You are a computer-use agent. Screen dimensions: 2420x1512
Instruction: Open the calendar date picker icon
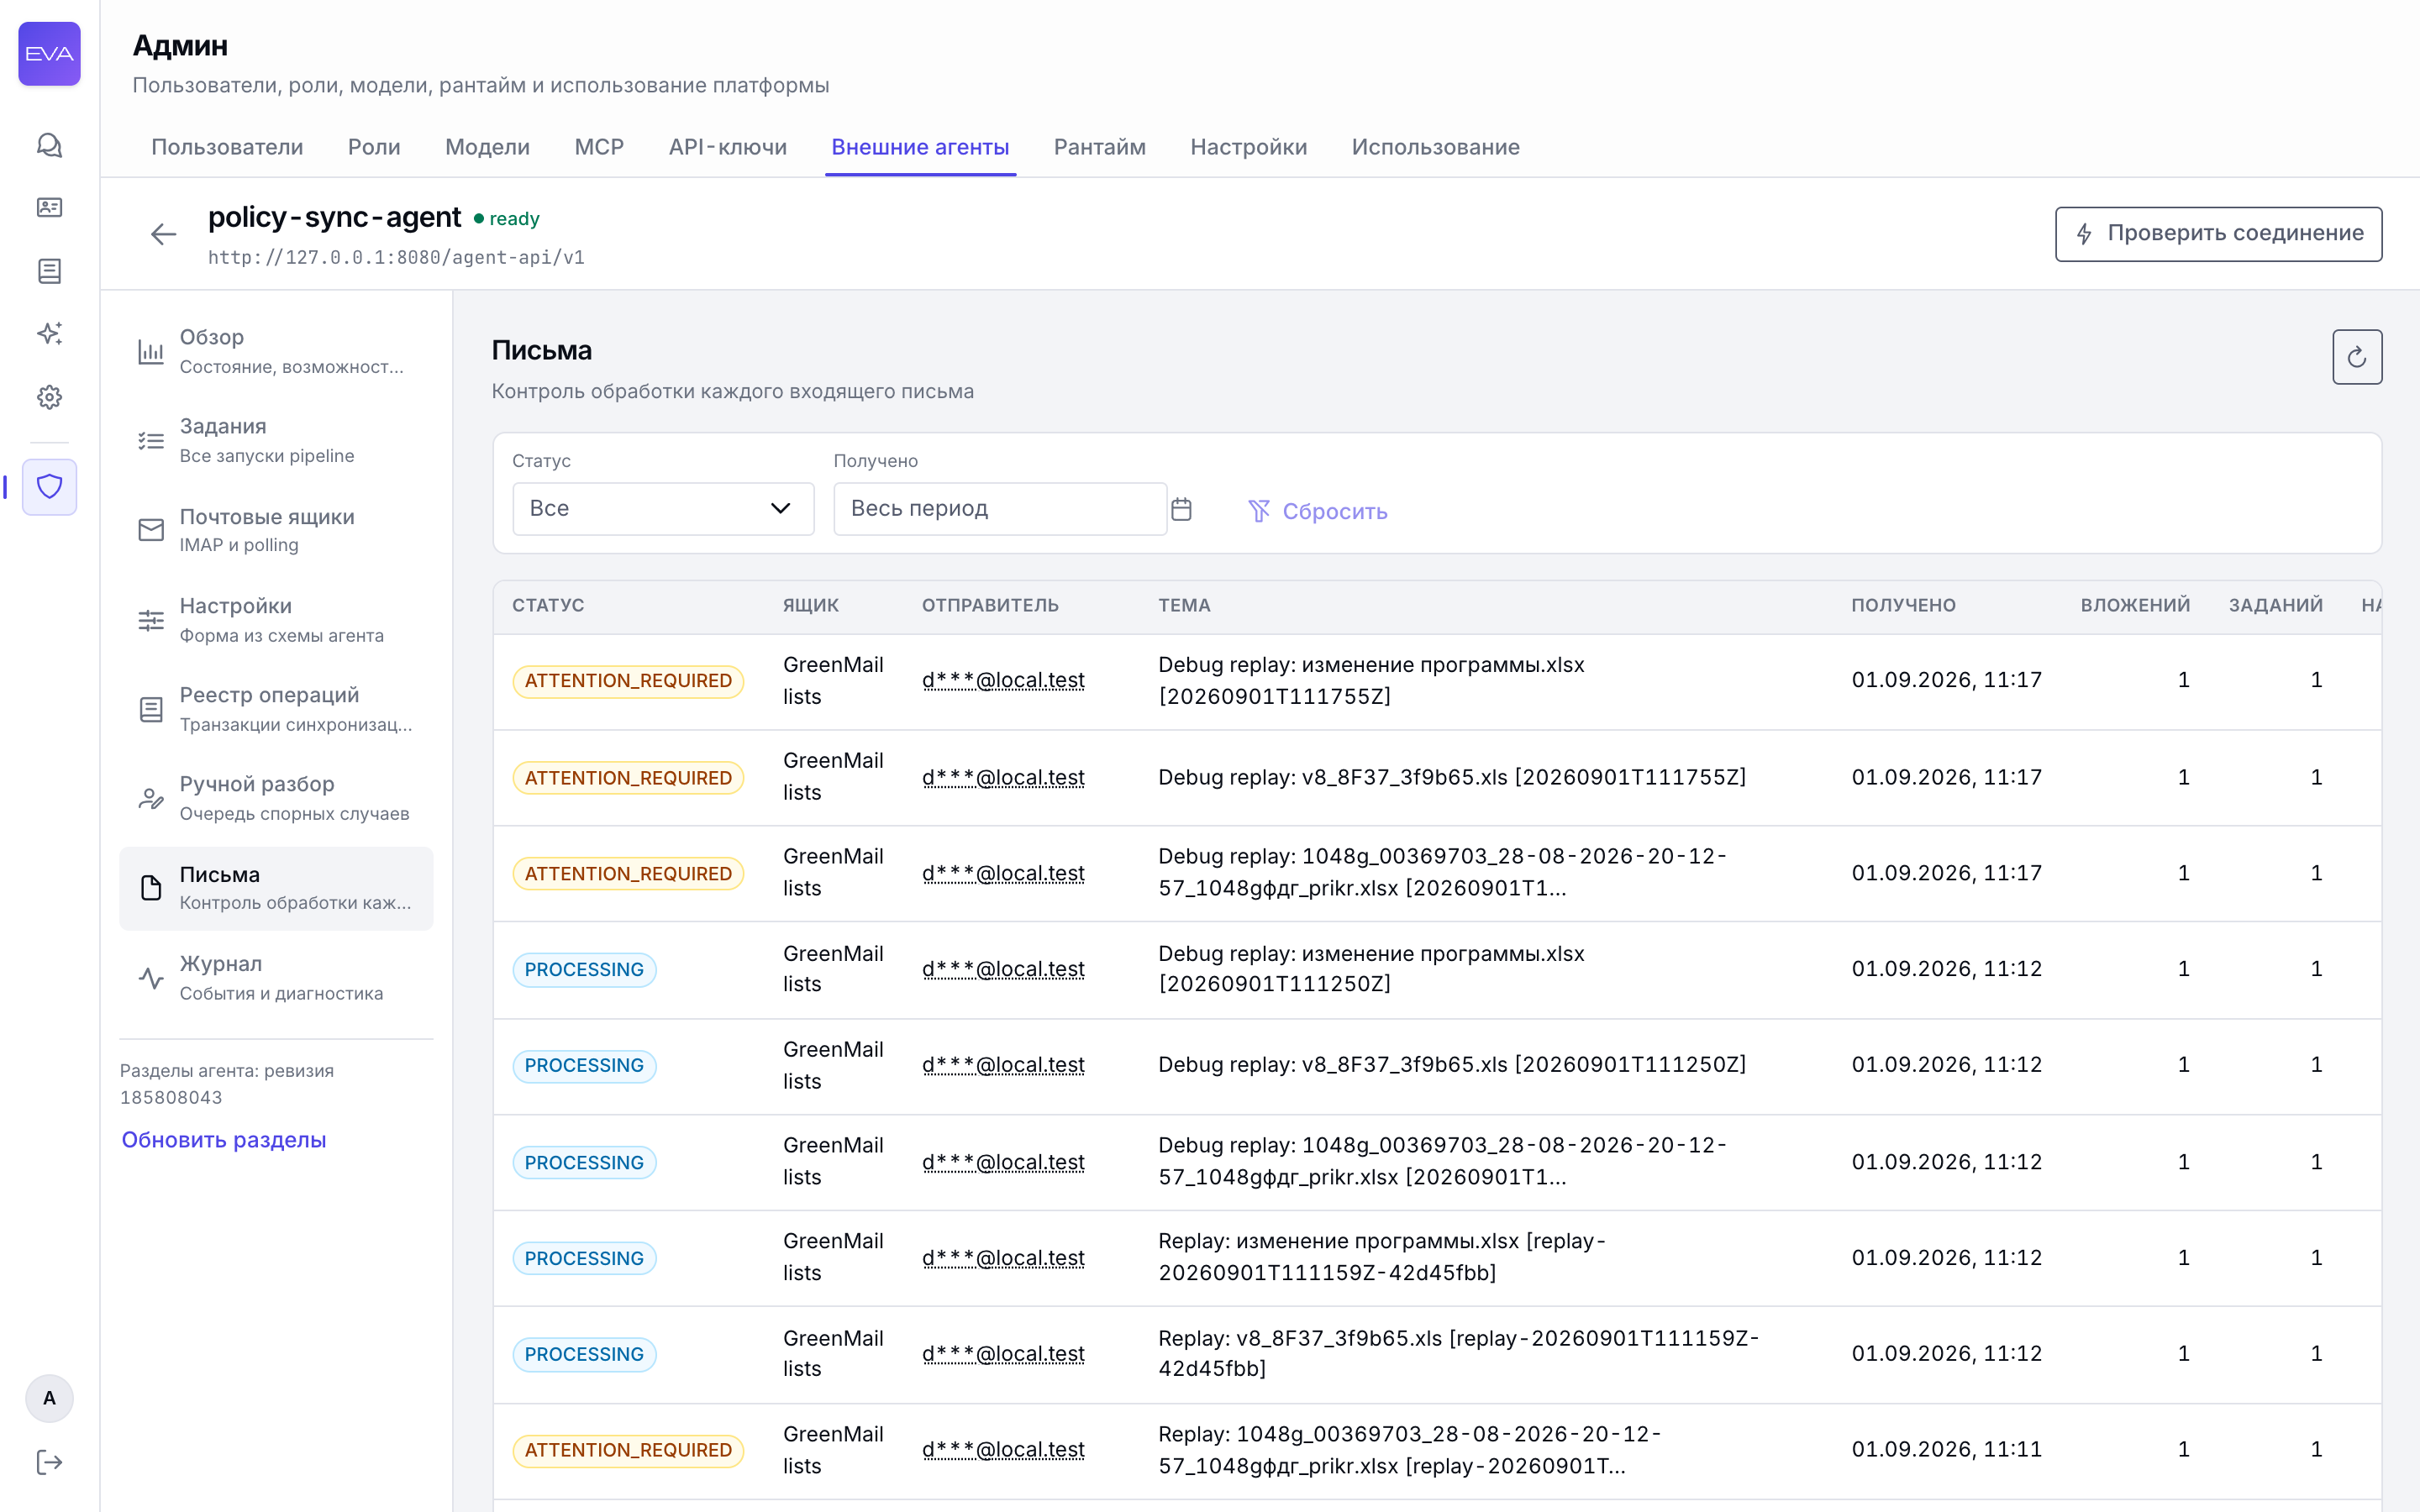tap(1181, 509)
